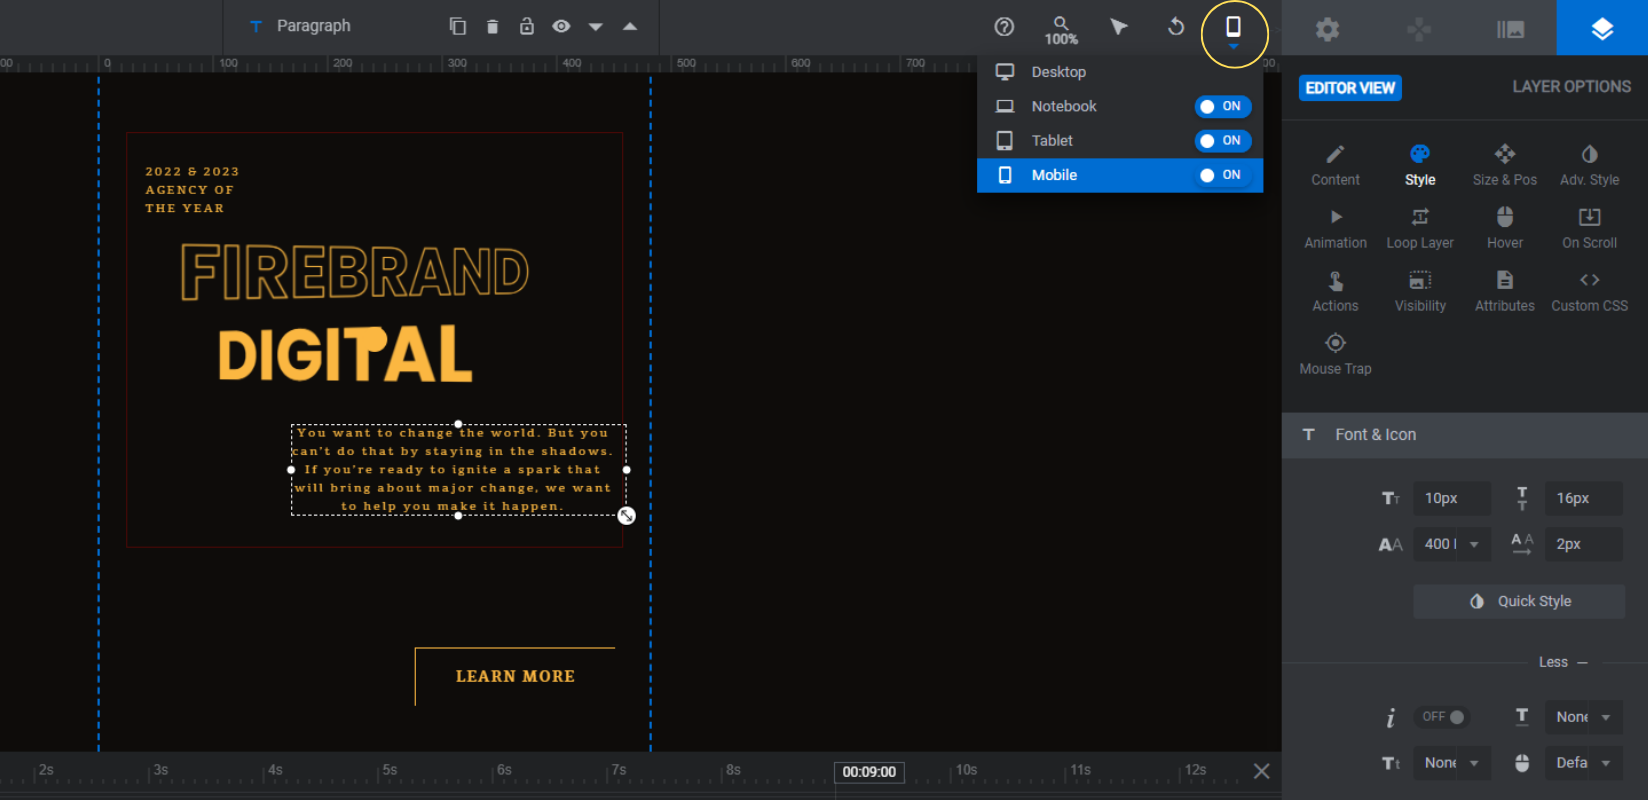Viewport: 1648px width, 800px height.
Task: Open Size & Pos options
Action: coord(1504,166)
